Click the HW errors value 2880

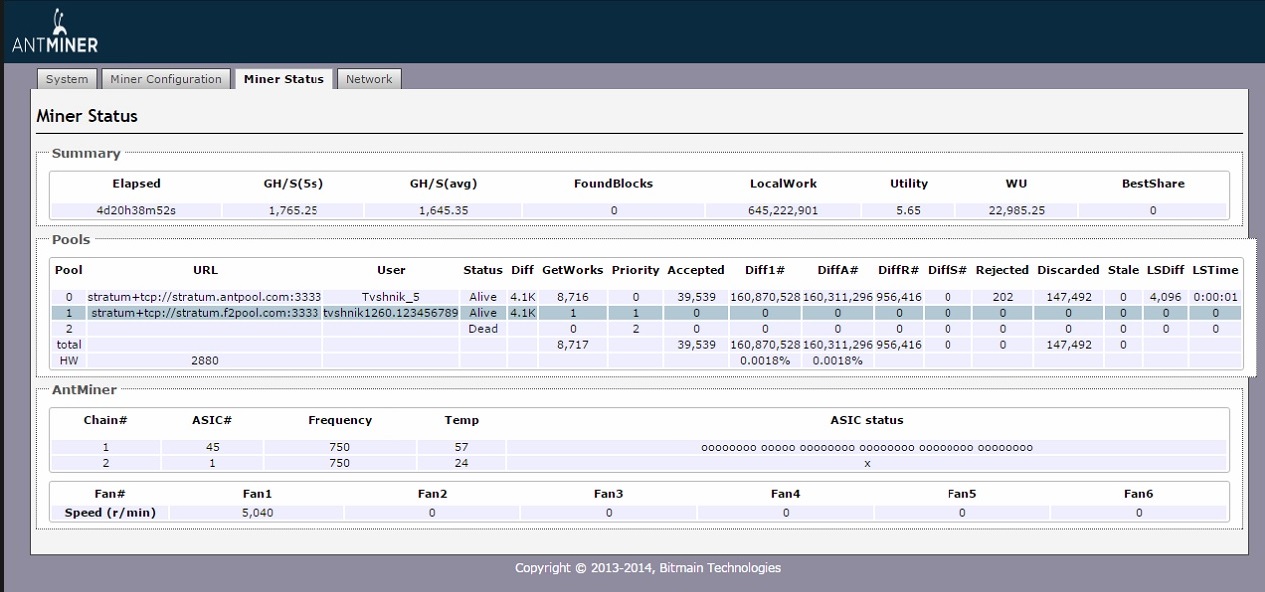point(204,360)
